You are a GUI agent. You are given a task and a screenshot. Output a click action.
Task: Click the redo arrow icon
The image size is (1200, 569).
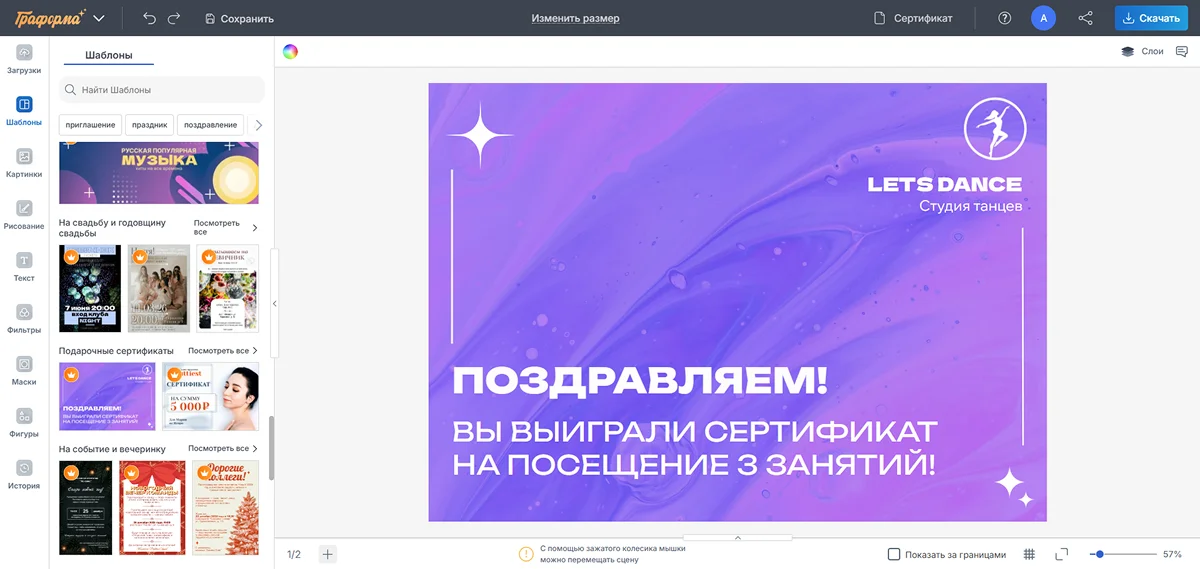tap(174, 18)
